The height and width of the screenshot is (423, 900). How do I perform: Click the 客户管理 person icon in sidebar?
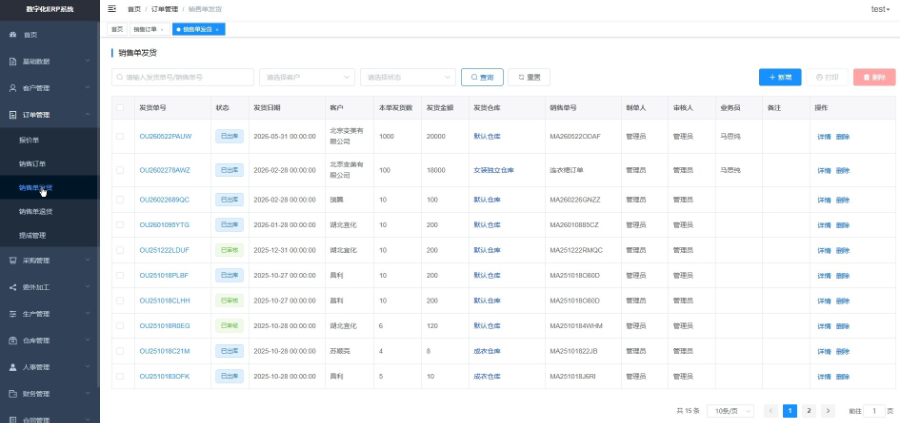click(x=13, y=88)
